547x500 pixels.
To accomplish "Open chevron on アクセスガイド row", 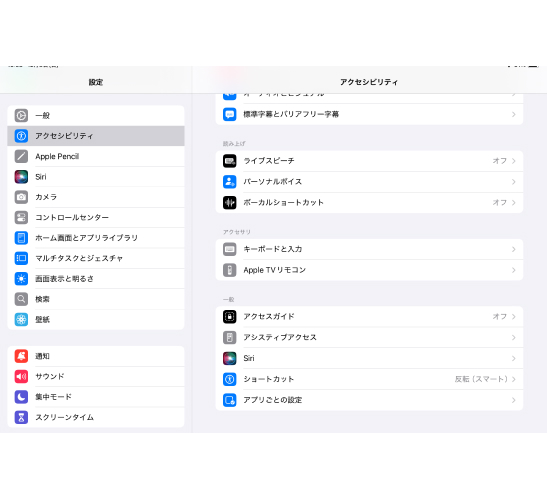I will [x=514, y=316].
